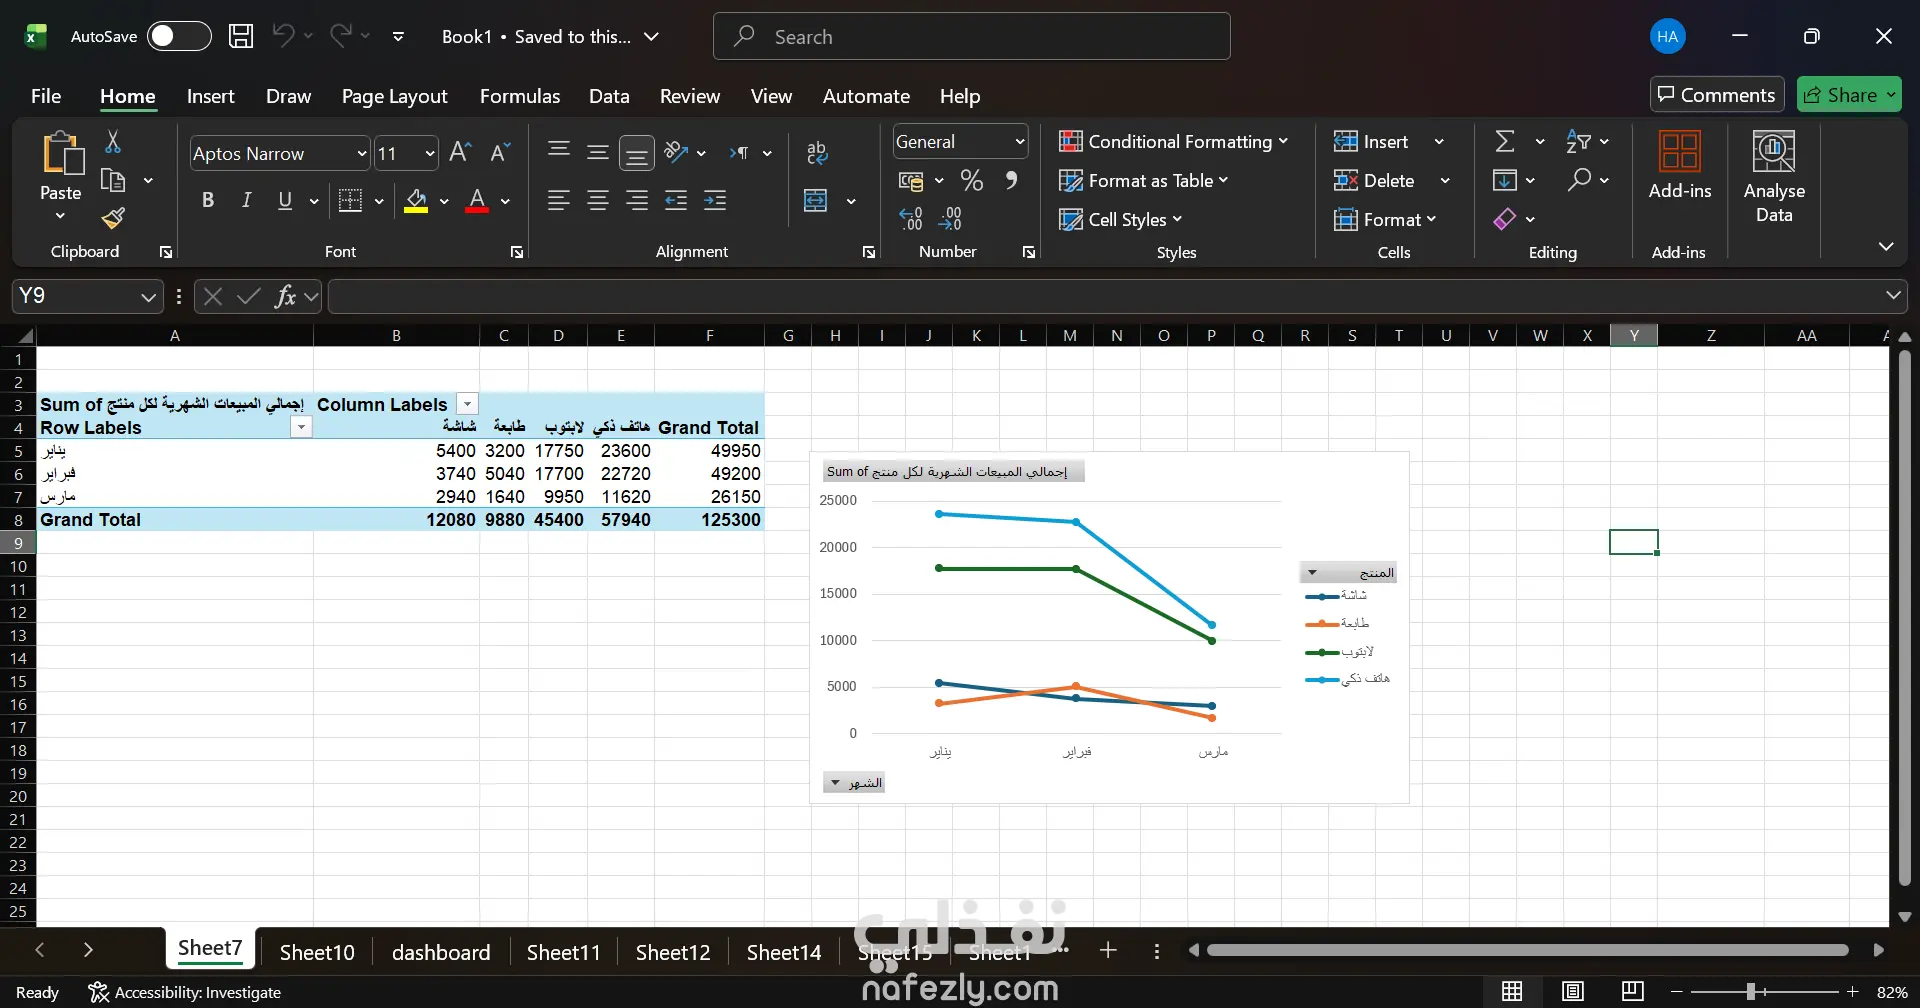Click in the Search box
Viewport: 1920px width, 1008px height.
(x=971, y=37)
